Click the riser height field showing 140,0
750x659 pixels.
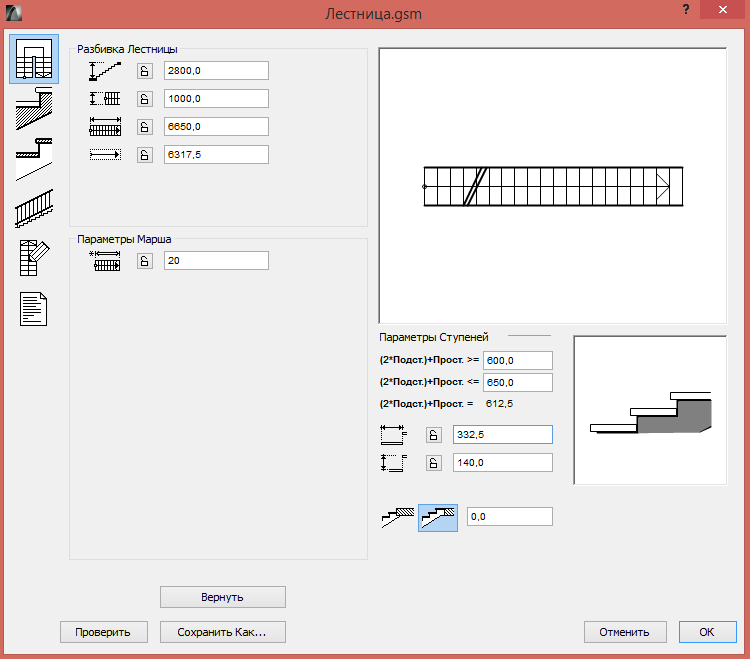point(503,463)
